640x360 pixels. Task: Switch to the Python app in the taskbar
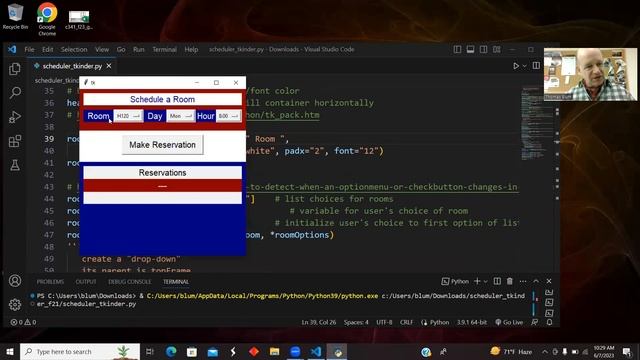click(x=337, y=351)
